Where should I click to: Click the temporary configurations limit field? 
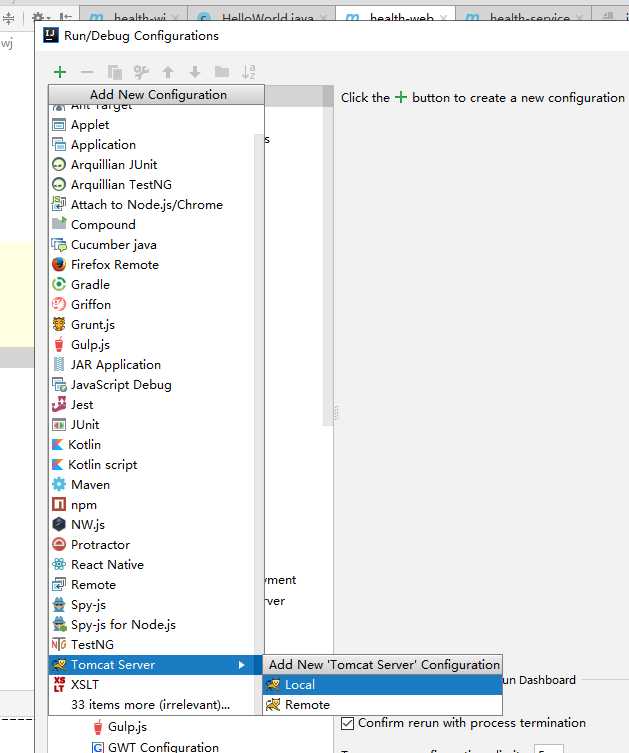[x=549, y=749]
